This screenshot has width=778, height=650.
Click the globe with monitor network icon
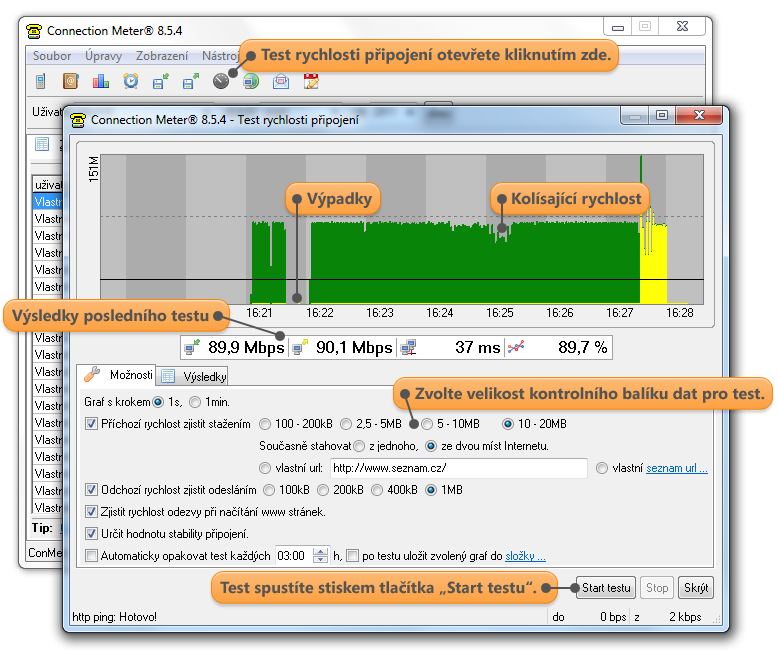tap(251, 81)
